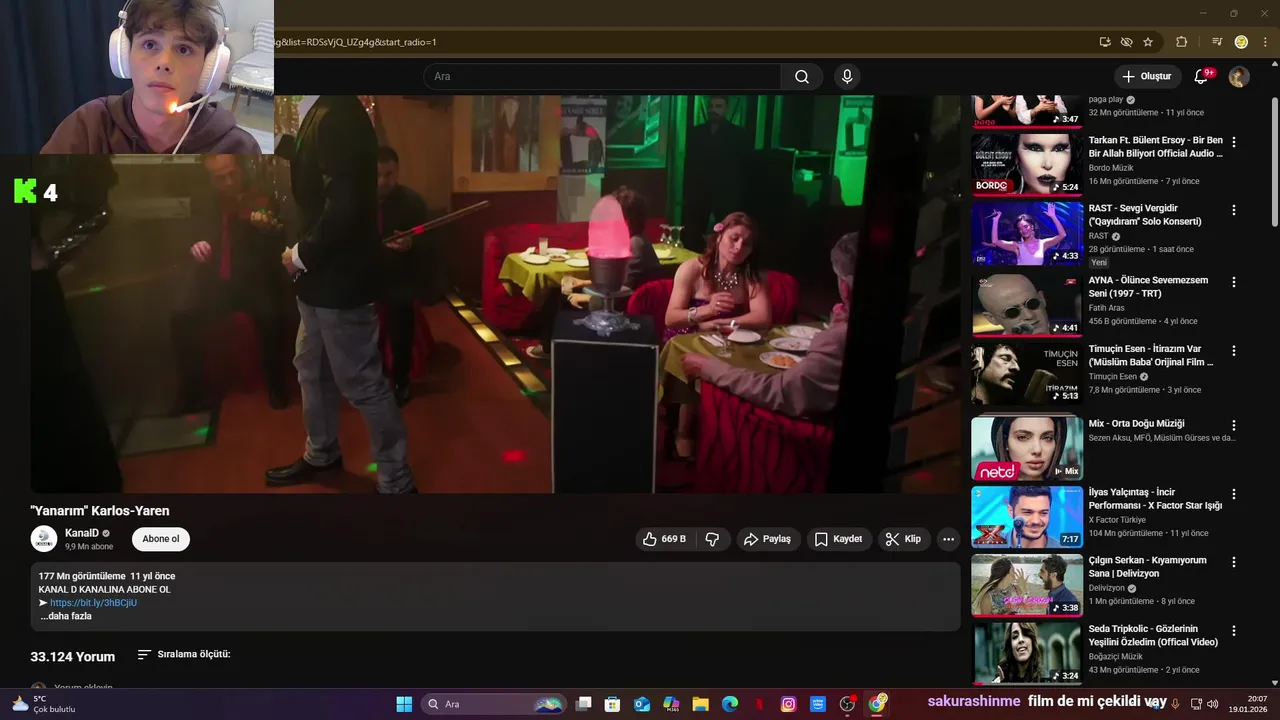Open Windows Start menu
1280x720 pixels.
(404, 704)
